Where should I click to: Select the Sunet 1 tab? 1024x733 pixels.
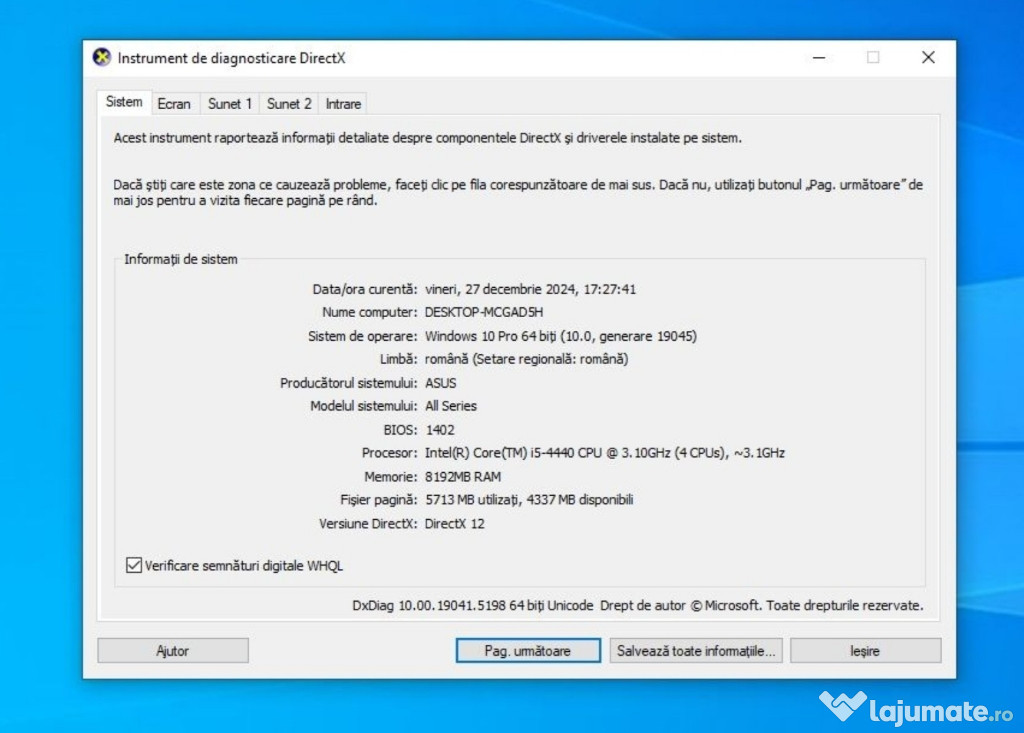click(229, 104)
